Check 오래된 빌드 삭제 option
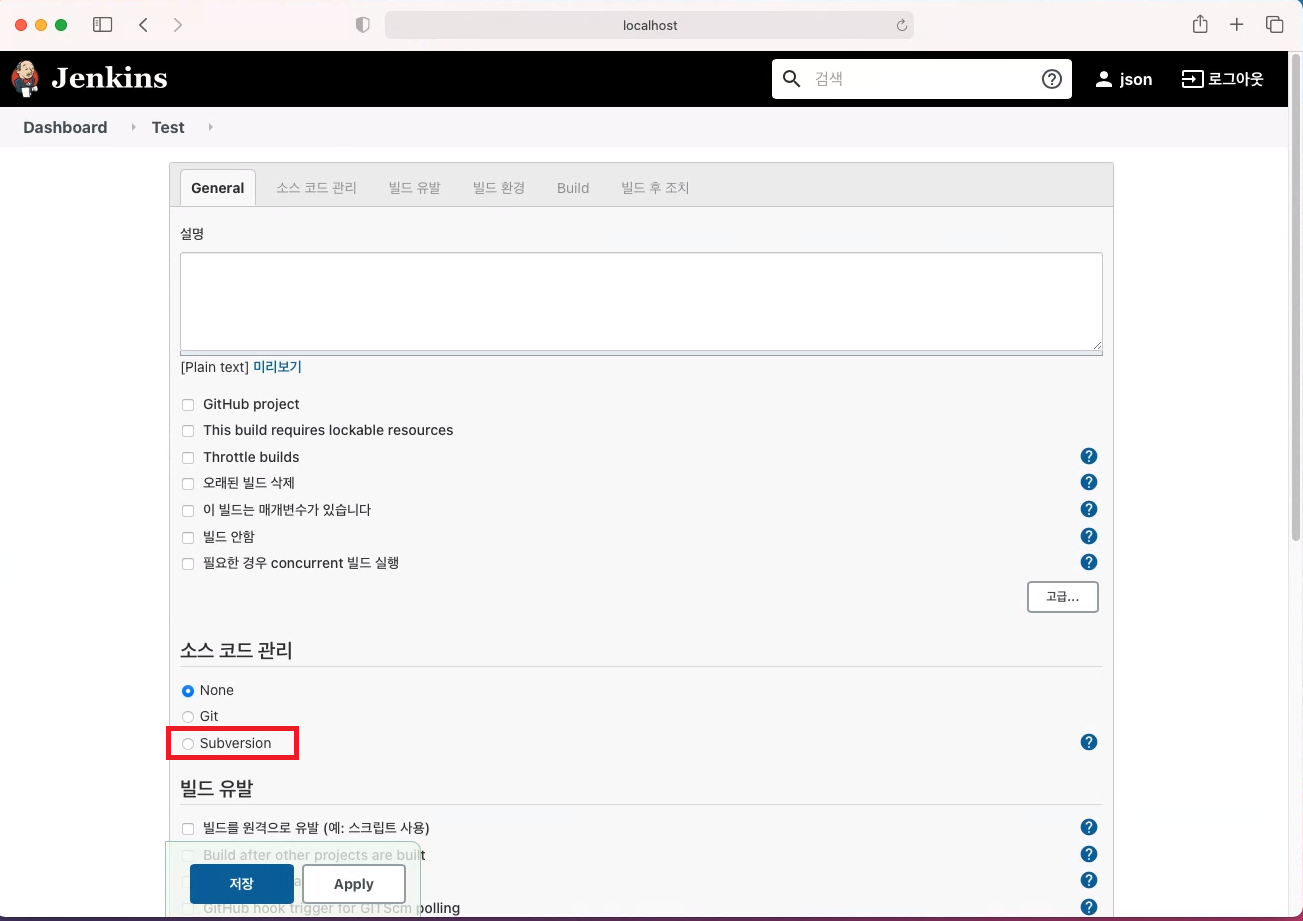 [x=188, y=484]
